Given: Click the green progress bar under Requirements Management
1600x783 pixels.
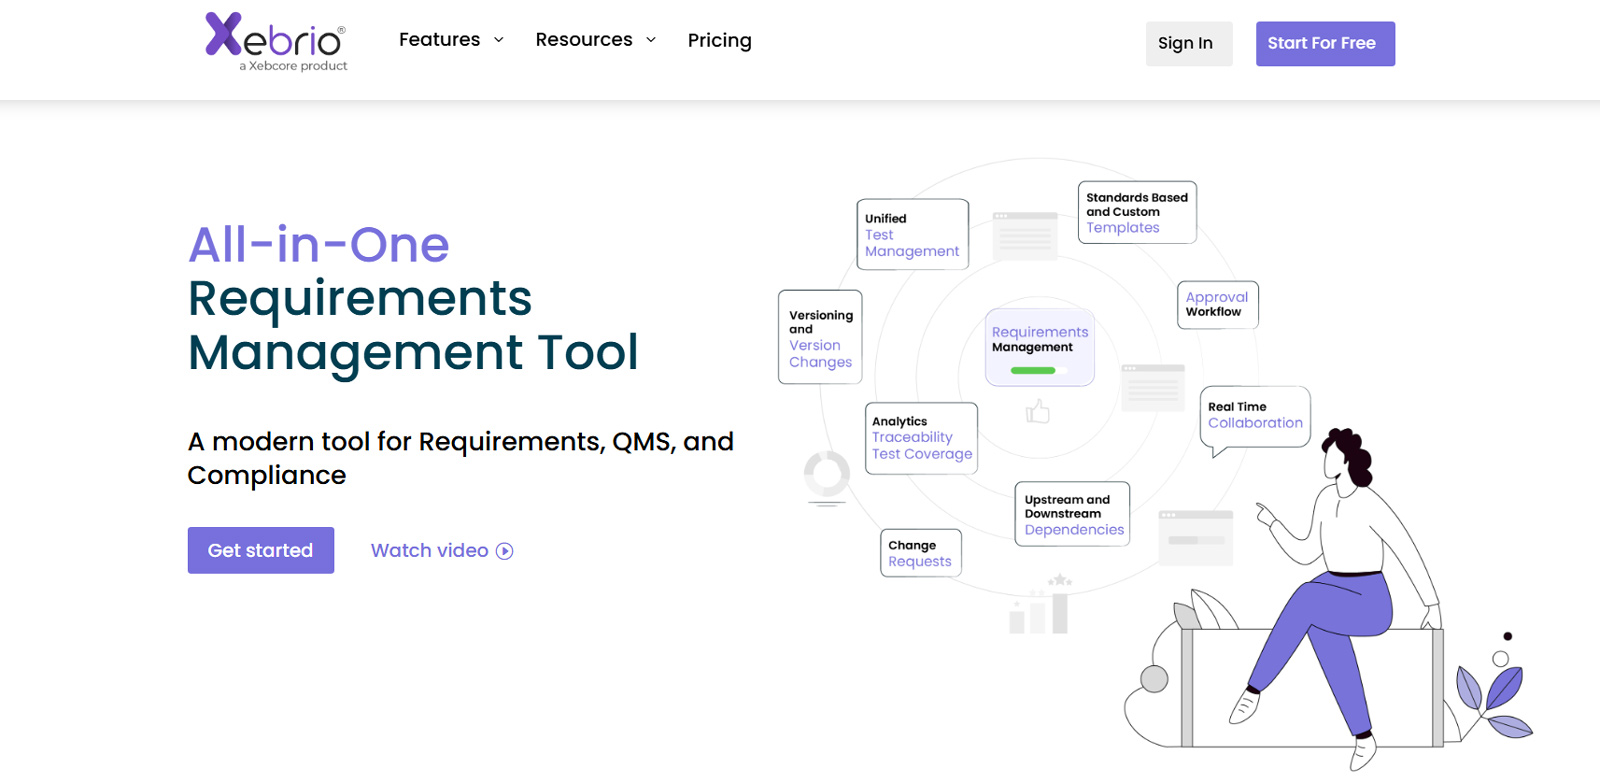Looking at the screenshot, I should click(1034, 371).
